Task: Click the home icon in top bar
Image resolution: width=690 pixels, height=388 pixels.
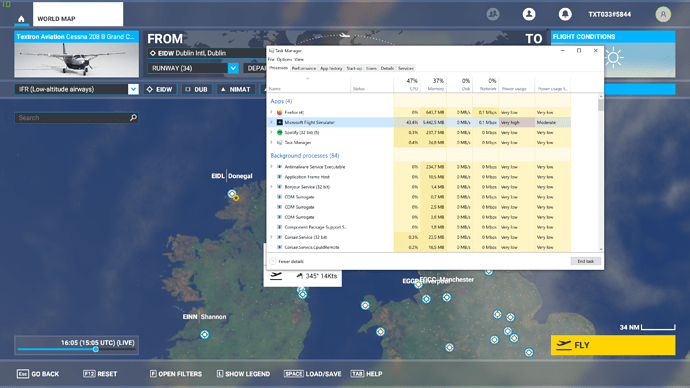Action: click(x=21, y=19)
